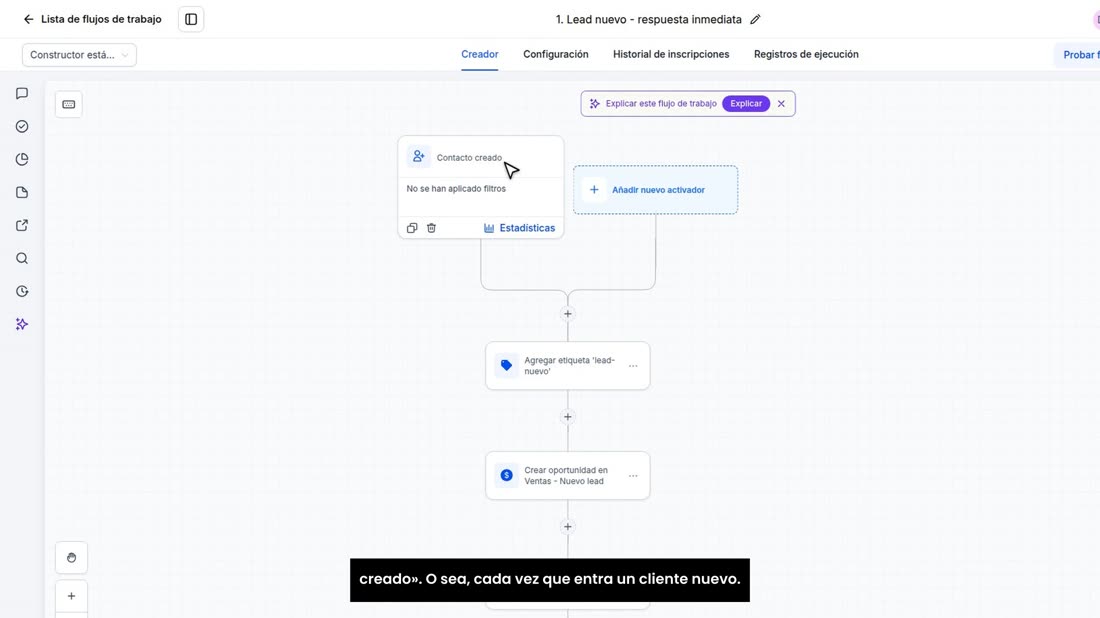Image resolution: width=1100 pixels, height=618 pixels.
Task: Add step between etiqueta and oportunidad actions
Action: pyautogui.click(x=568, y=417)
